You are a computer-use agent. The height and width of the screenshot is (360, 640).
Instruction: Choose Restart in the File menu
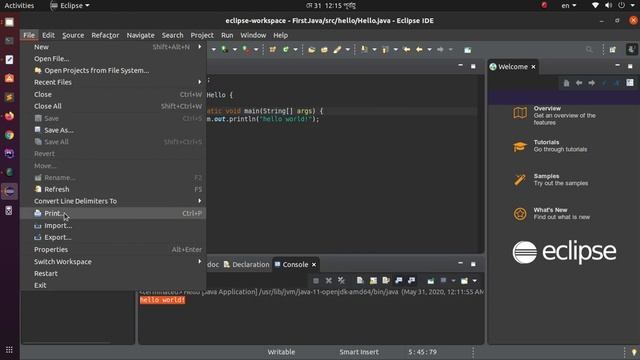(113, 273)
